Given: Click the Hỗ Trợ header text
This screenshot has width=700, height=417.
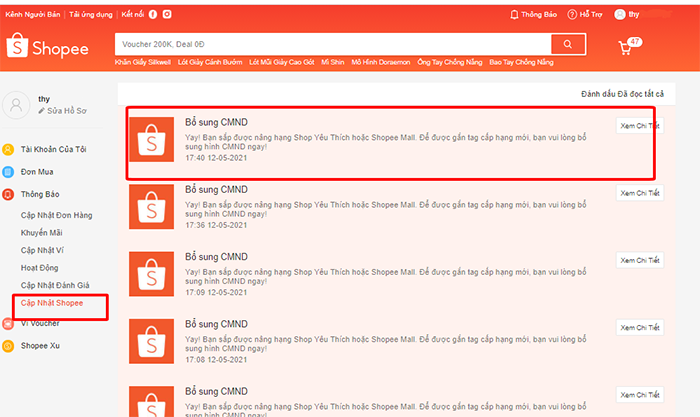Looking at the screenshot, I should click(x=591, y=15).
